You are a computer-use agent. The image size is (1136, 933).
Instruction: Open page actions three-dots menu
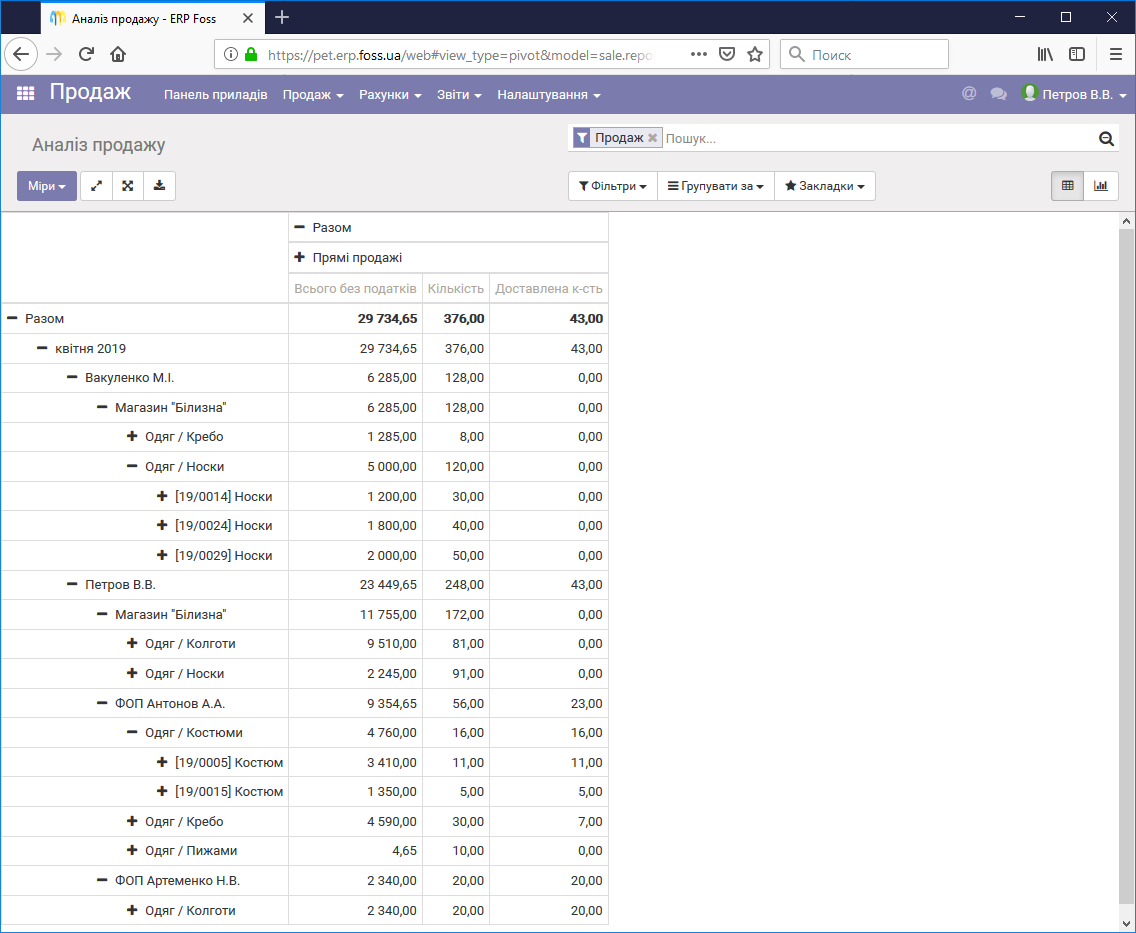coord(698,54)
